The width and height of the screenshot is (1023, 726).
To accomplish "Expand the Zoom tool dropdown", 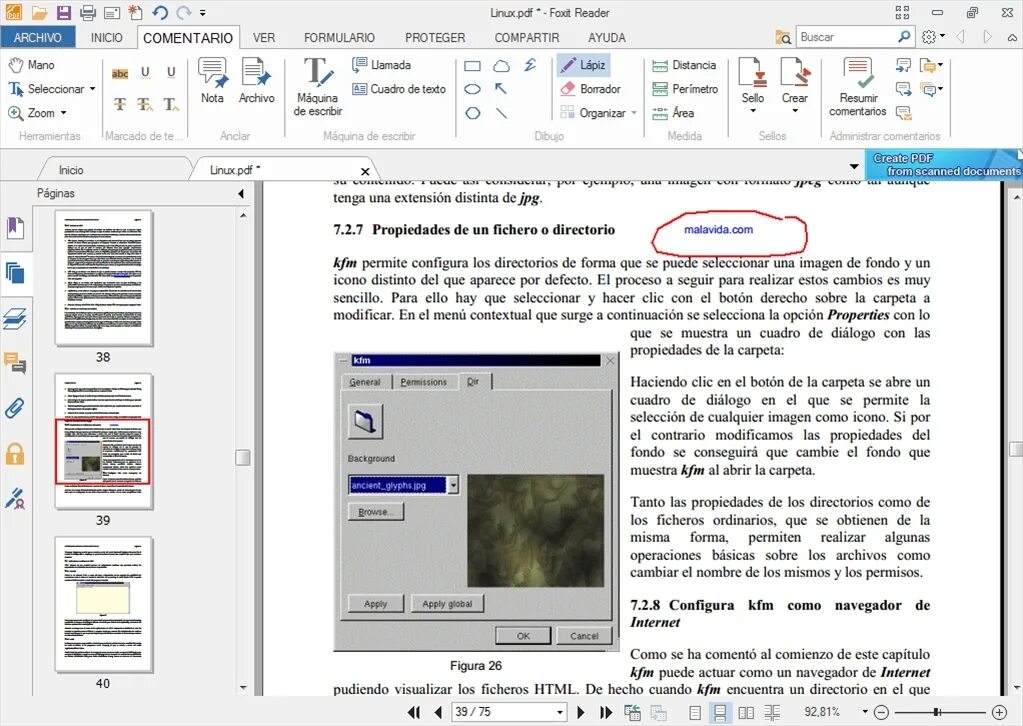I will [63, 113].
